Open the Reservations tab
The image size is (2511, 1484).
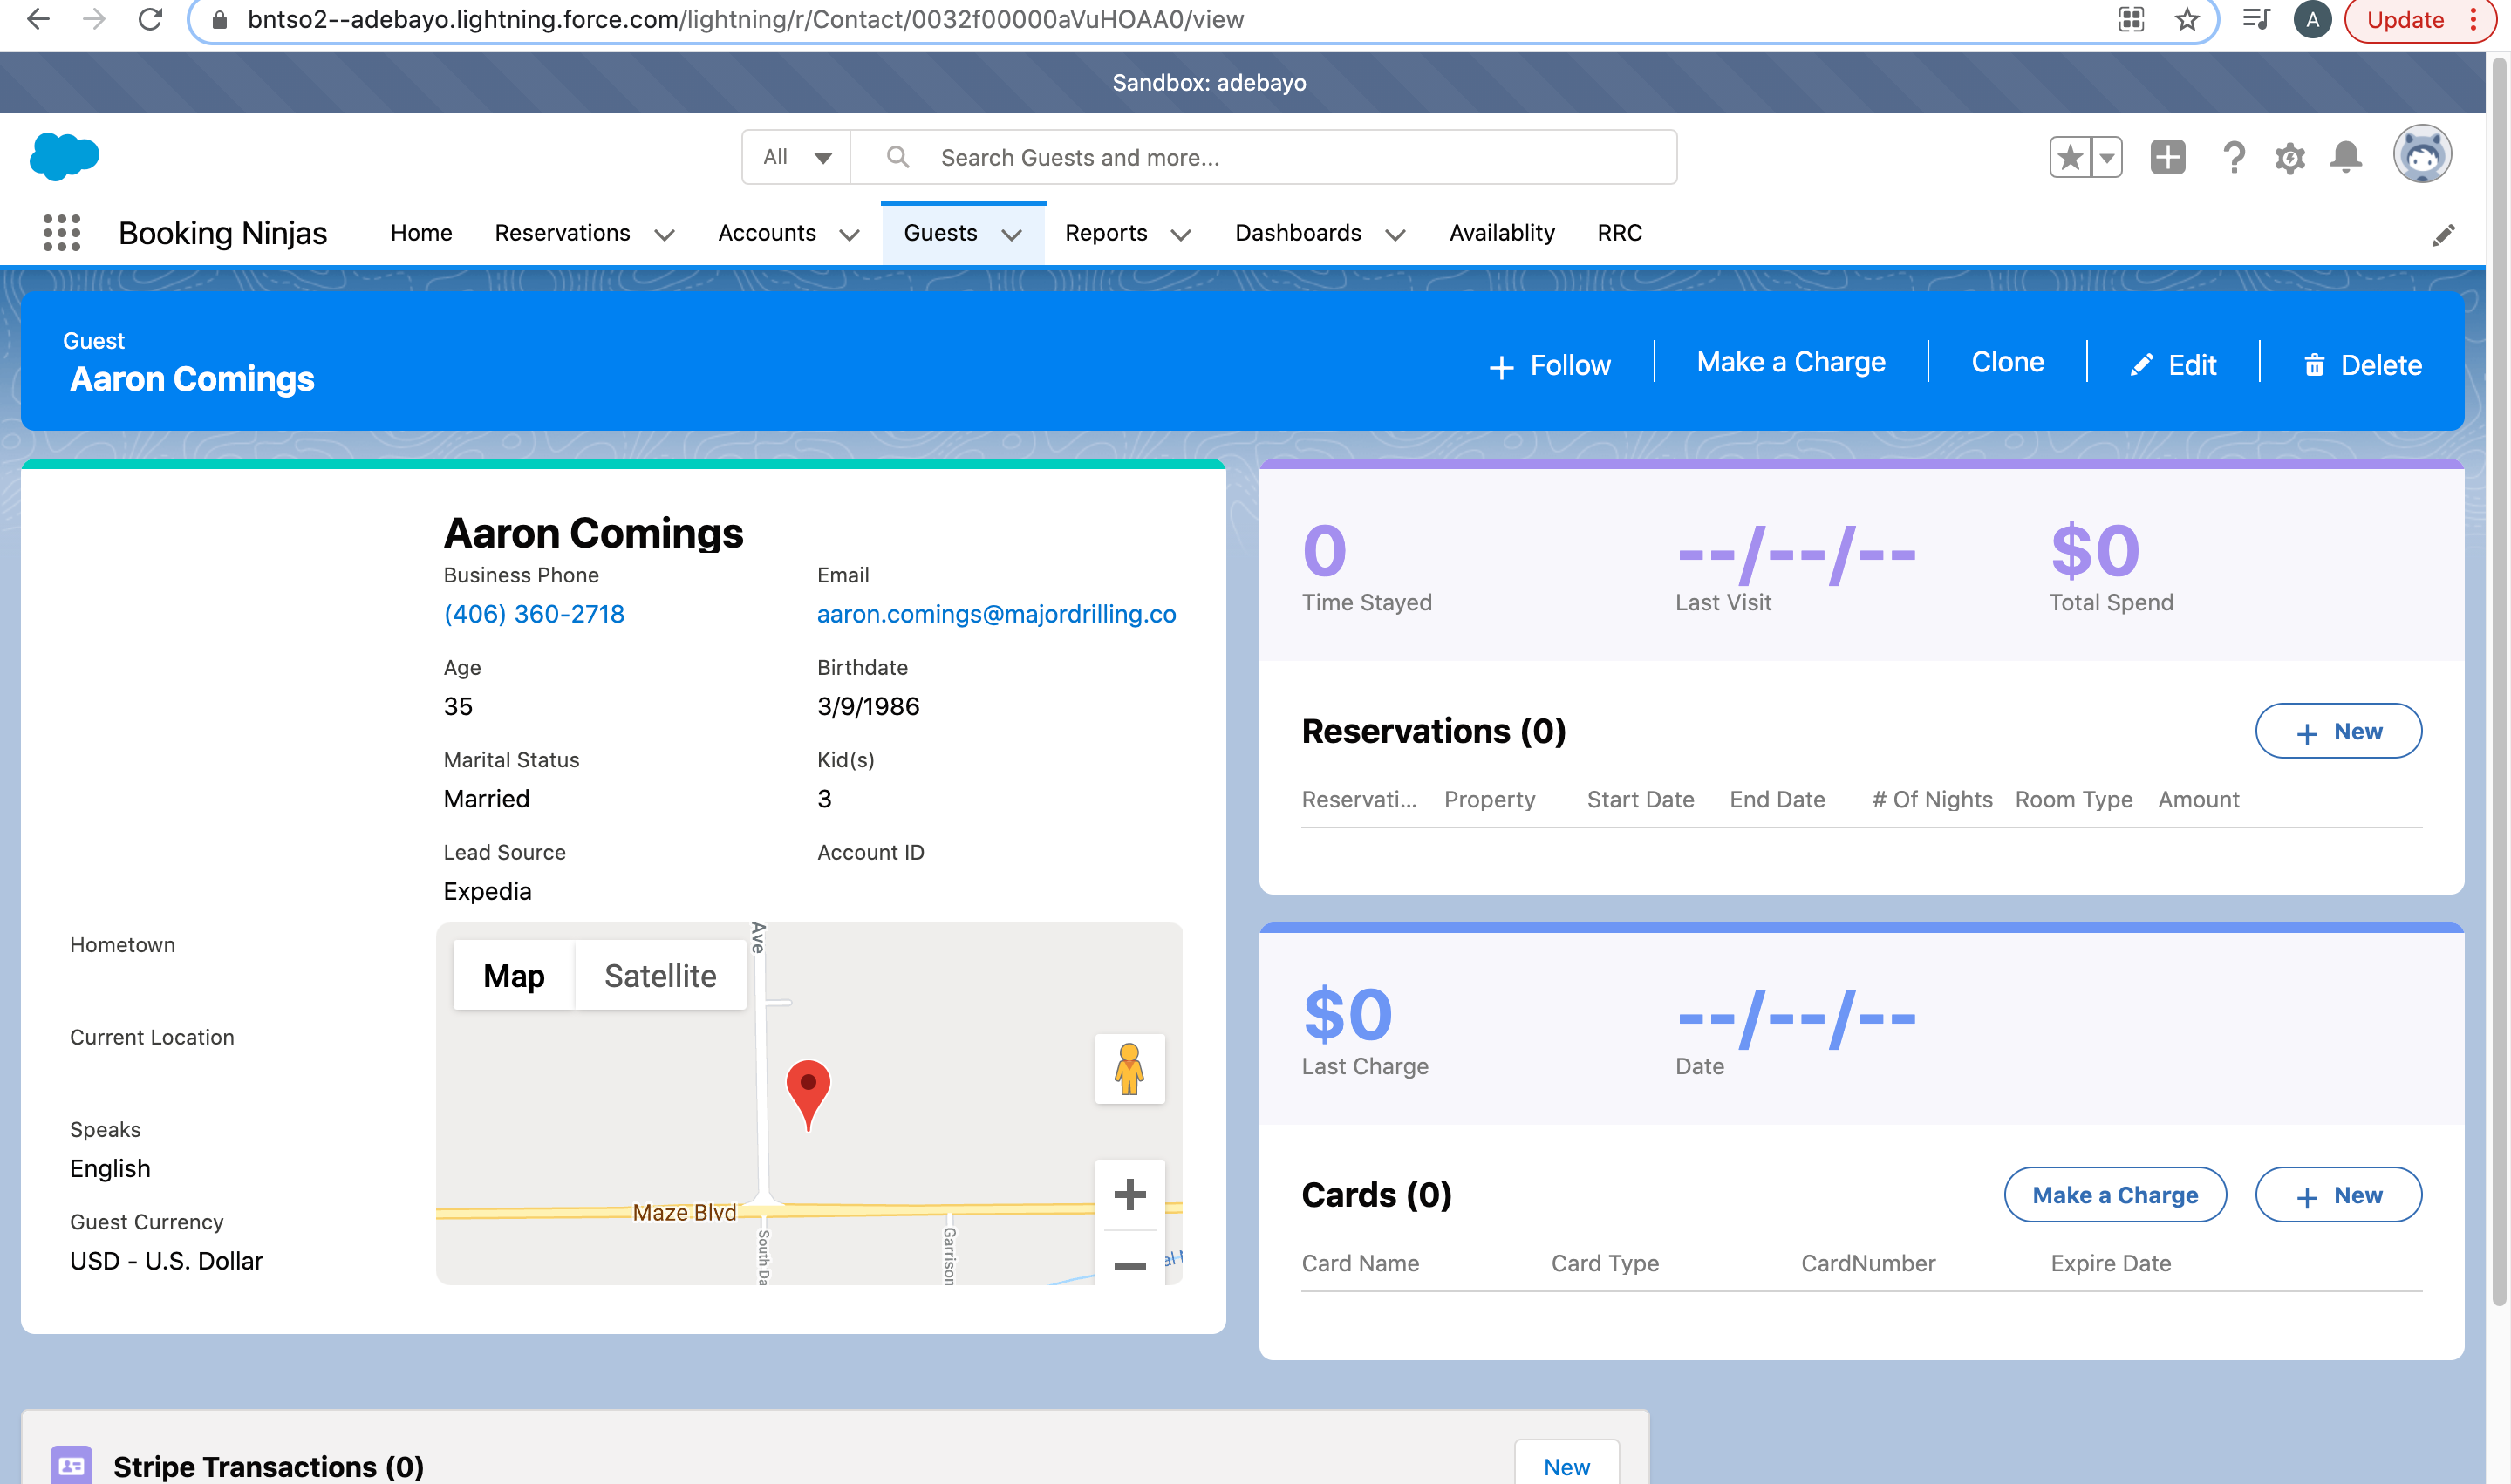(x=562, y=233)
